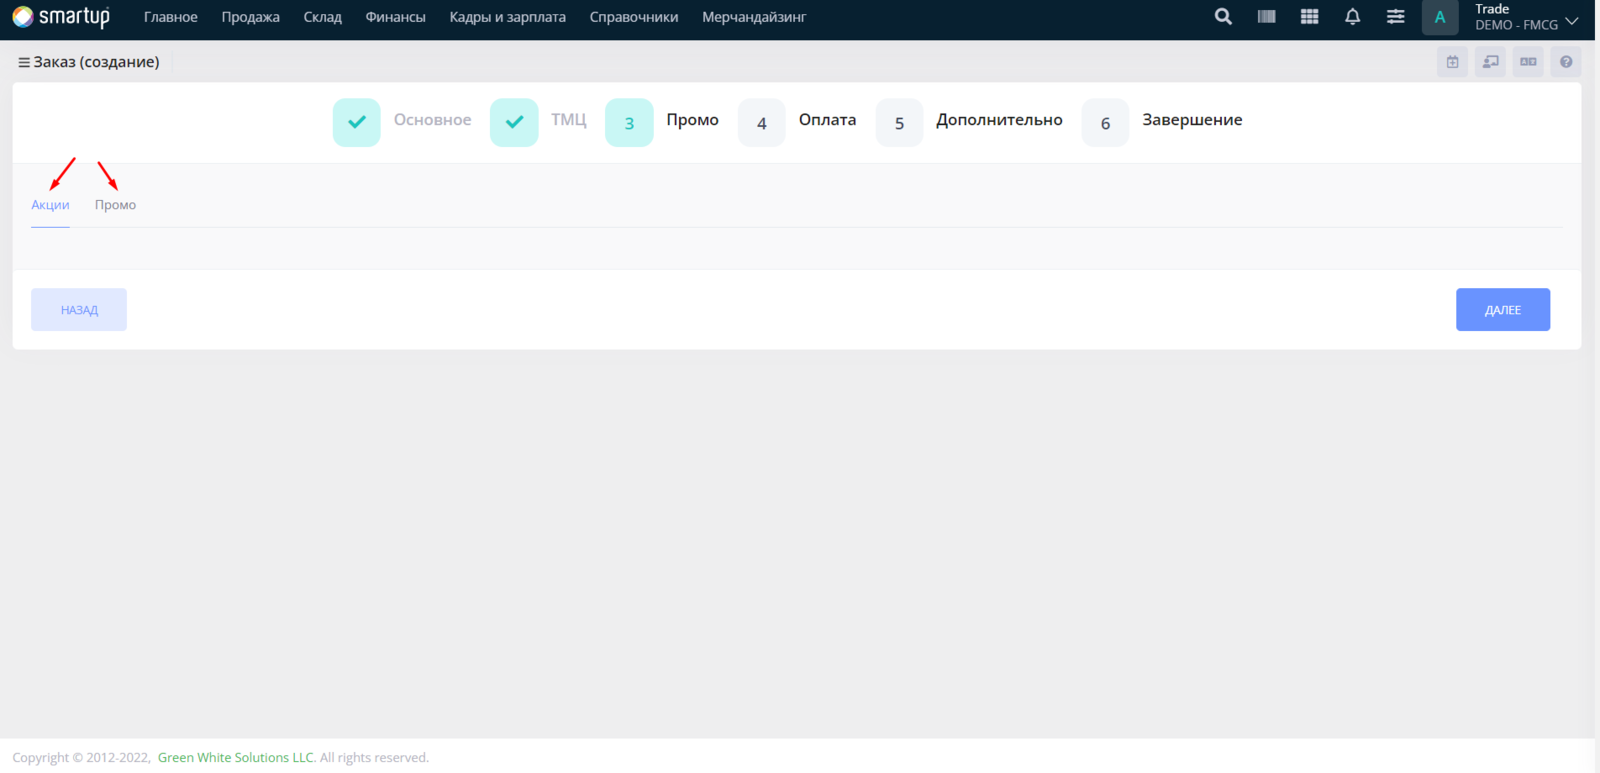Open the apps grid icon

click(x=1309, y=17)
